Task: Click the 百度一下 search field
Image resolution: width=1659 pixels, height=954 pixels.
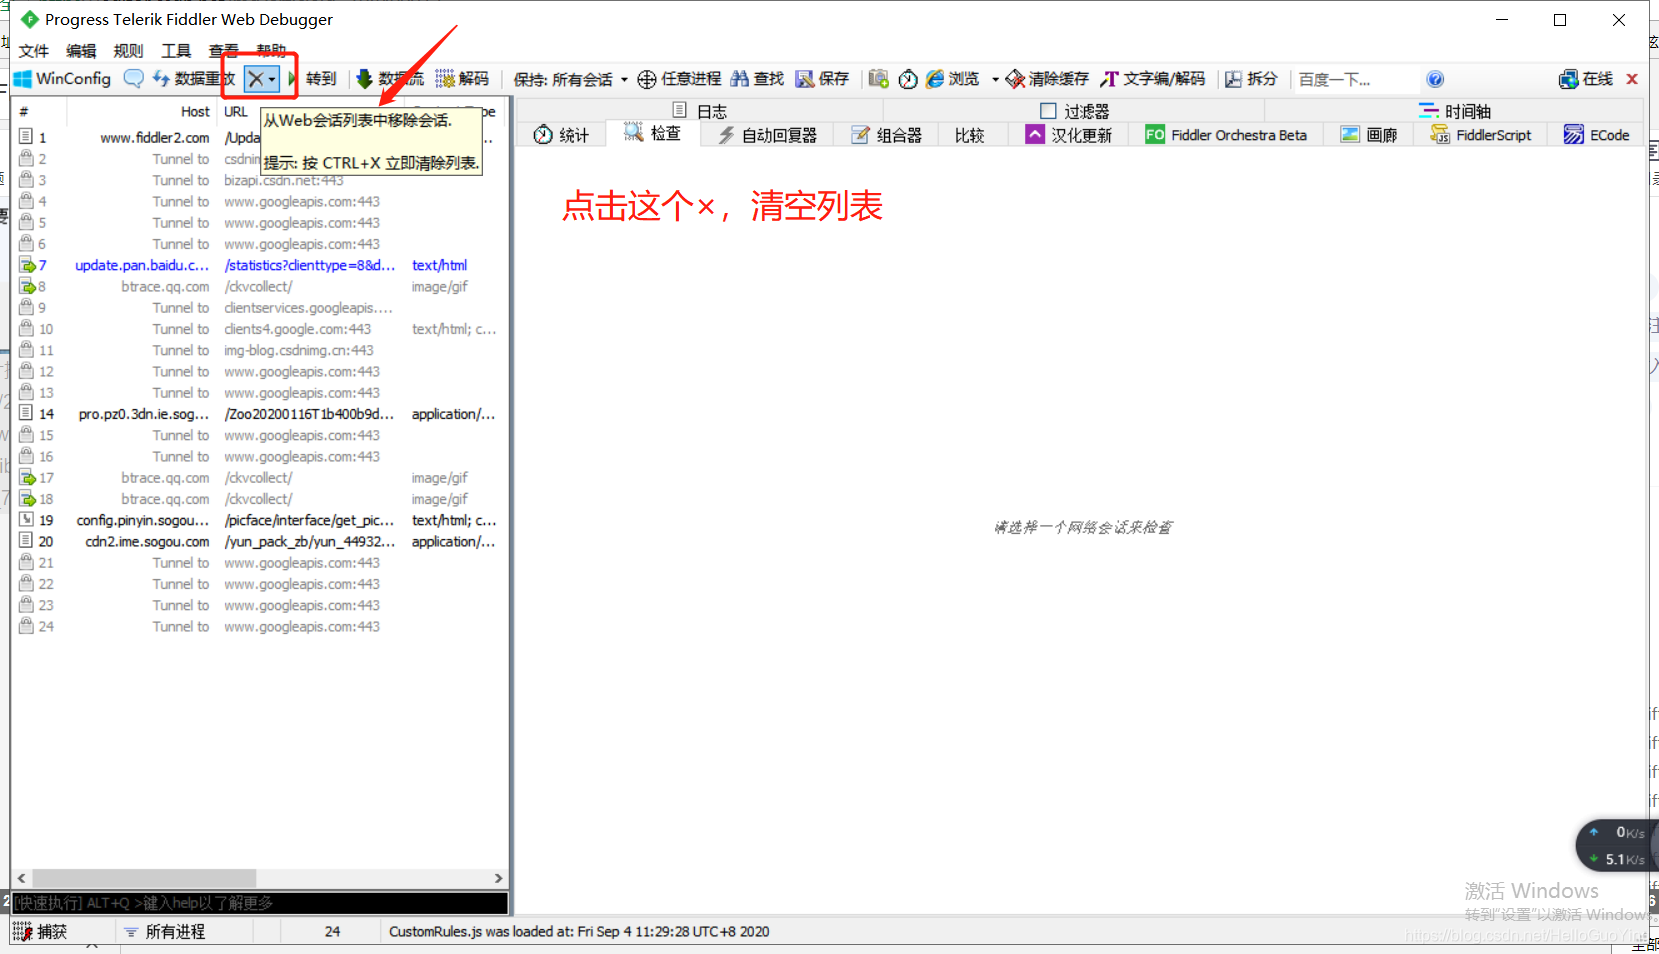Action: coord(1355,79)
